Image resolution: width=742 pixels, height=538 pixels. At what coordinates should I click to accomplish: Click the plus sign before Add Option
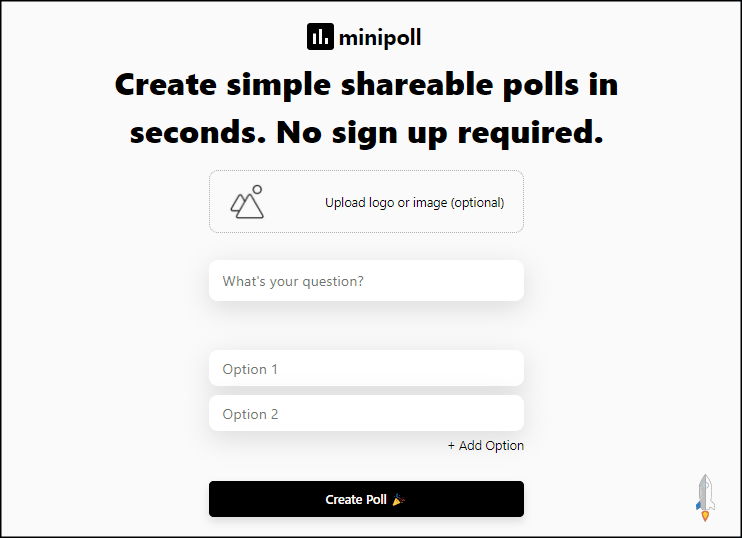coord(451,446)
